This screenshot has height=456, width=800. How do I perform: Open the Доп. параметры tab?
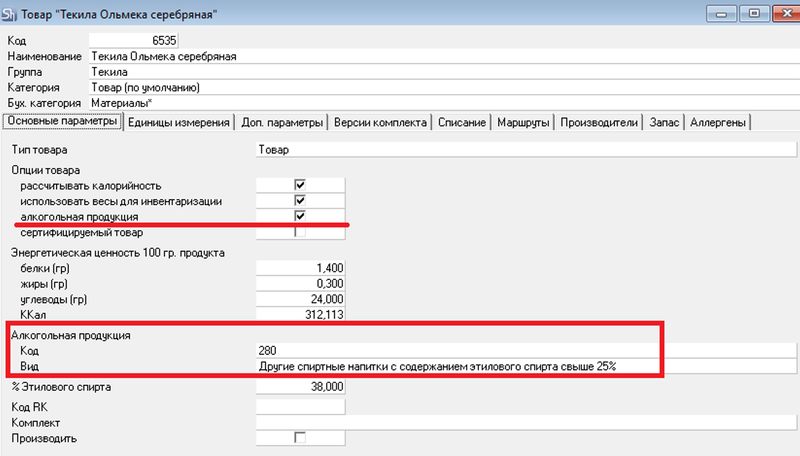(282, 122)
